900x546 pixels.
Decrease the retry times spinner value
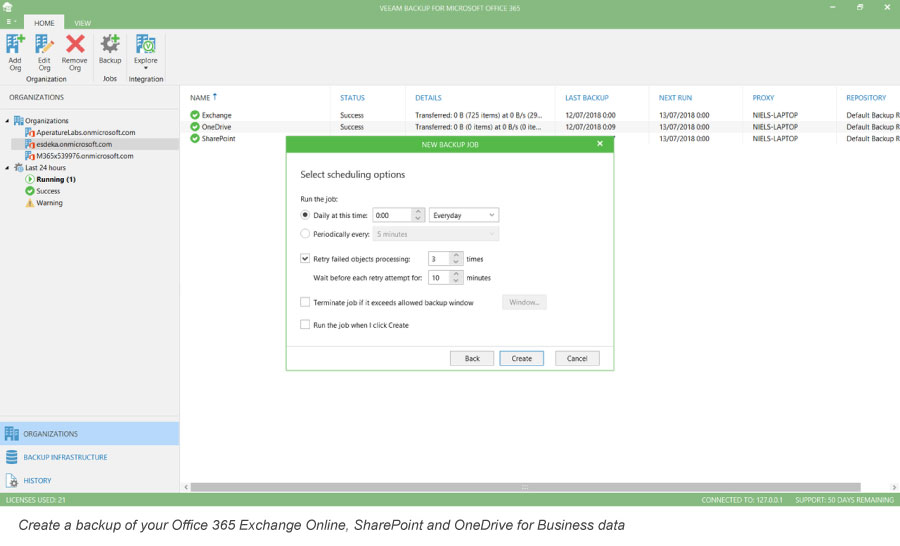pos(456,262)
